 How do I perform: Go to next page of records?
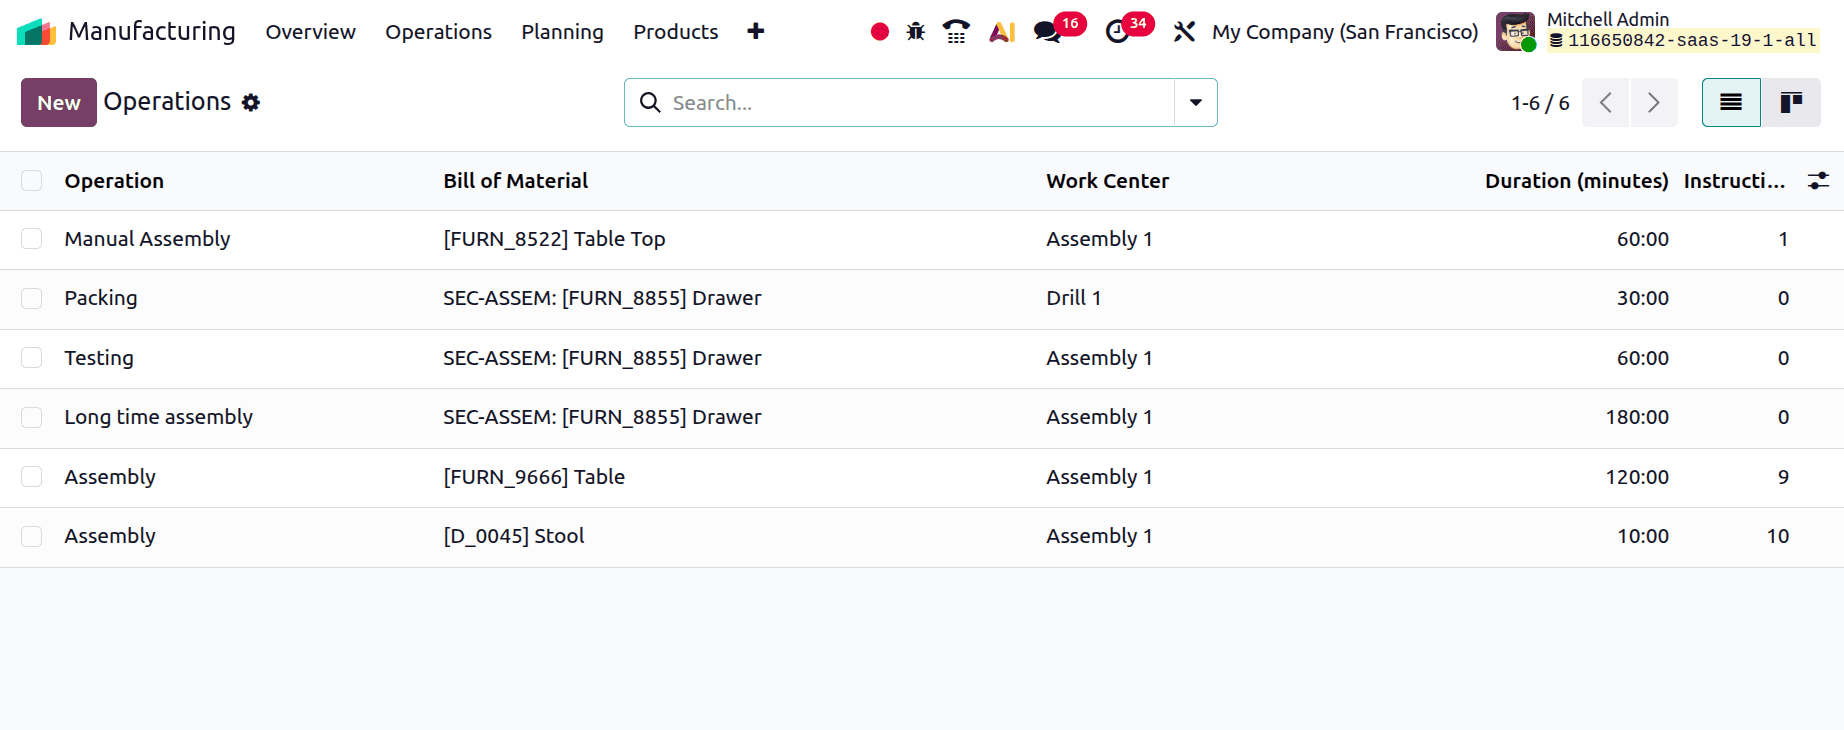tap(1654, 102)
